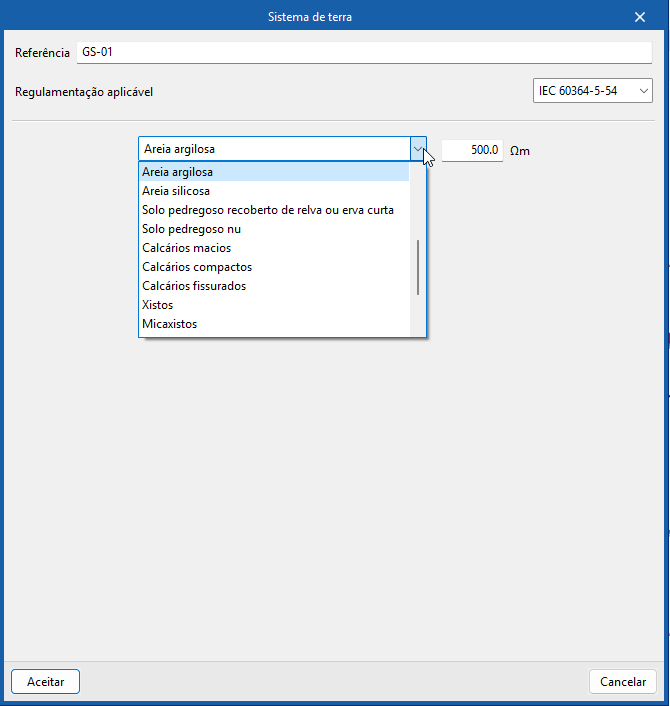The width and height of the screenshot is (670, 706).
Task: Click the dropdown list scrollbar thumb
Action: 418,267
